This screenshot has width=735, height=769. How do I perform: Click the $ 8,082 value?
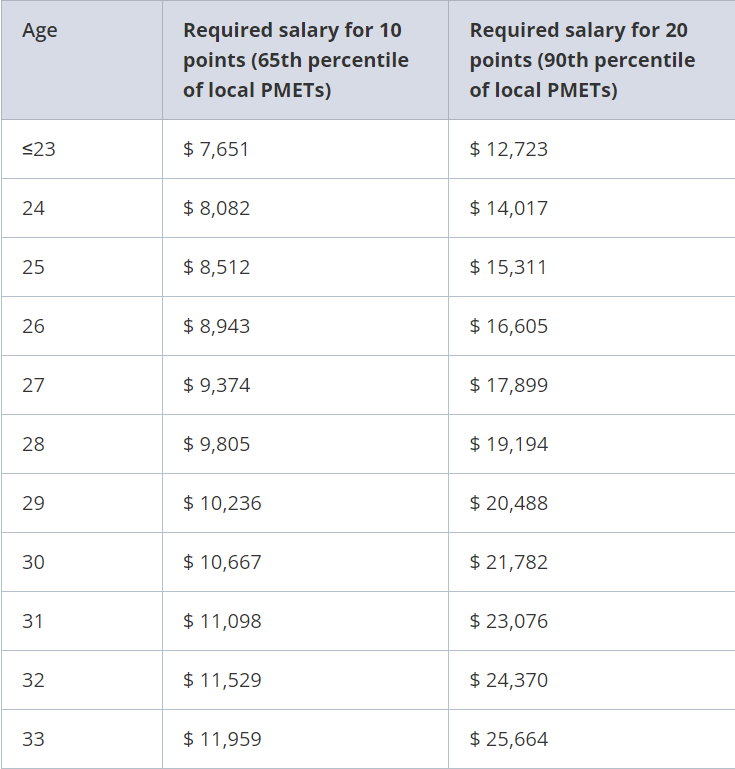click(216, 208)
